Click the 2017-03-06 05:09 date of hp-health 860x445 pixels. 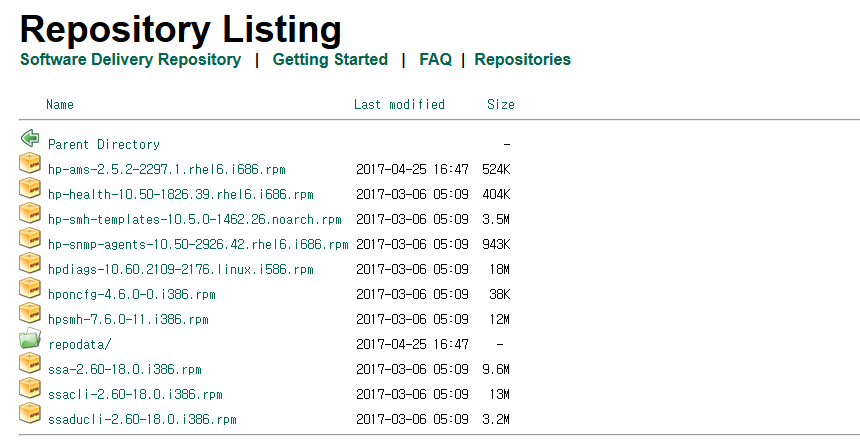412,195
